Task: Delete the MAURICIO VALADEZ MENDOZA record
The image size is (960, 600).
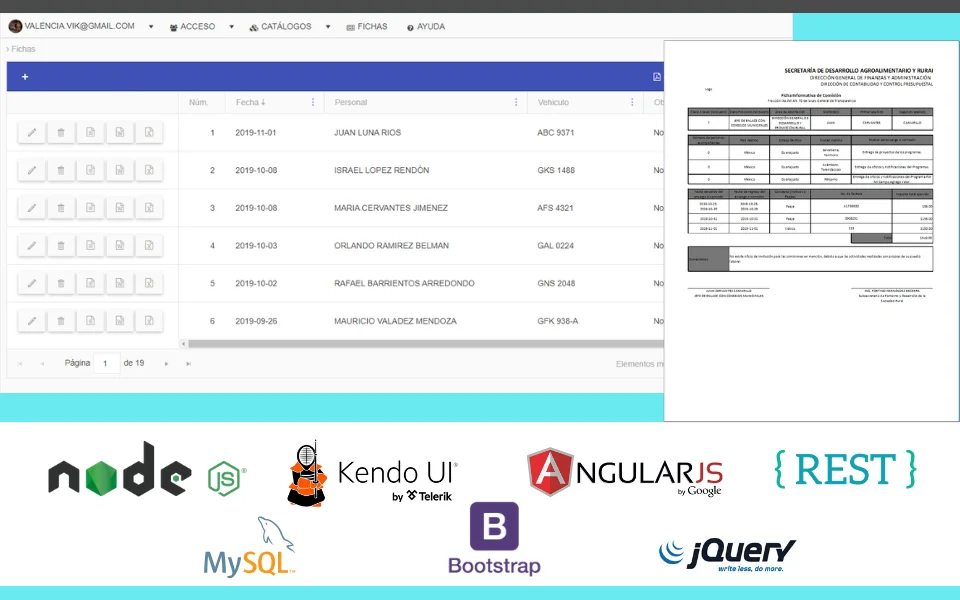Action: (x=61, y=321)
